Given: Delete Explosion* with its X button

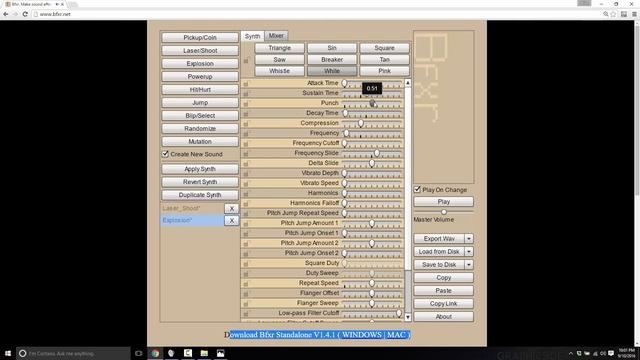Looking at the screenshot, I should [x=231, y=220].
